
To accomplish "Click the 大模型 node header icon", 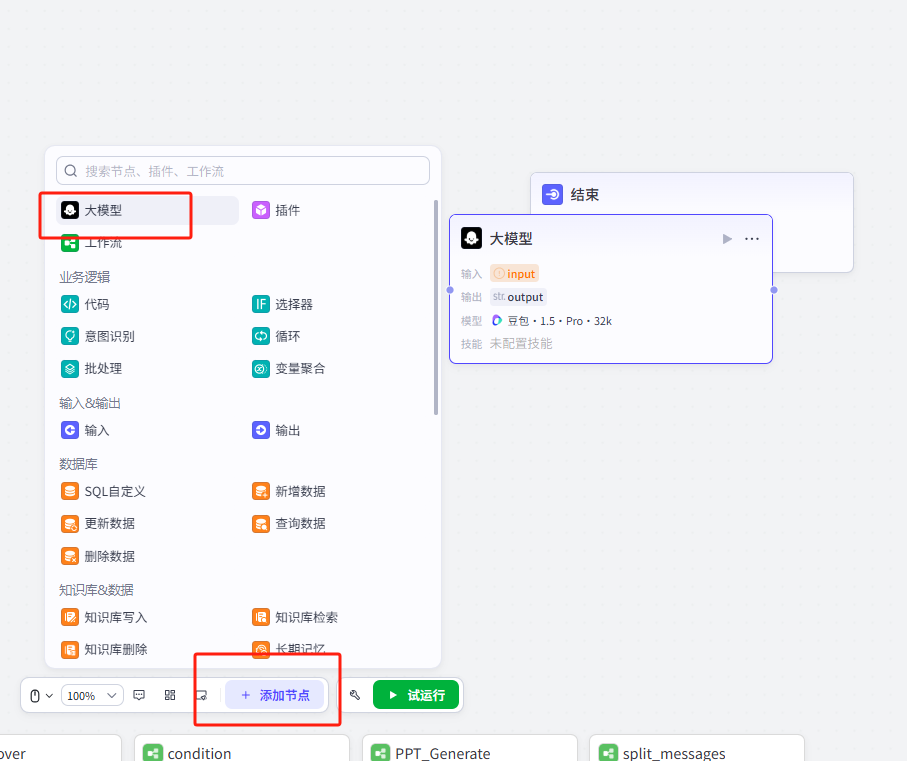I will [x=471, y=238].
